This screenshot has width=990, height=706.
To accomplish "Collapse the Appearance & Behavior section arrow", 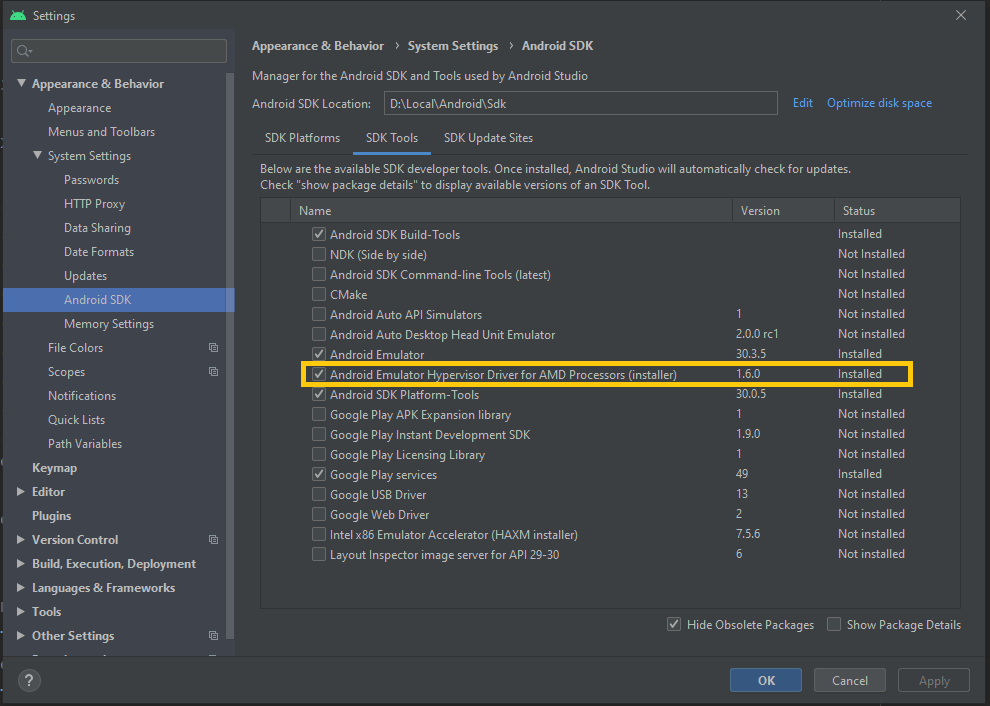I will pos(21,83).
